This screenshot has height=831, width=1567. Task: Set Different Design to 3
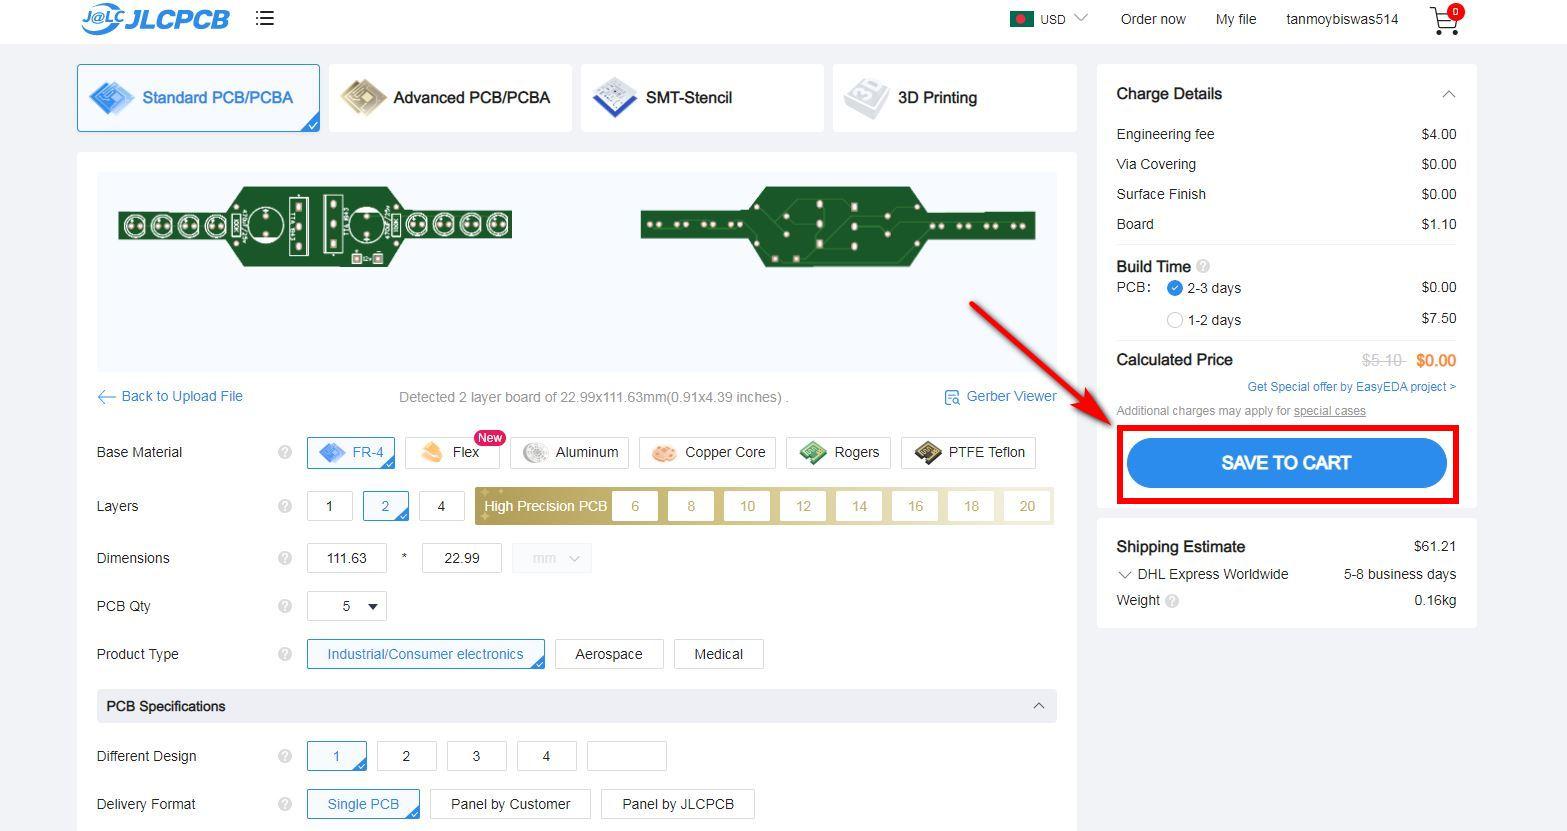coord(476,756)
